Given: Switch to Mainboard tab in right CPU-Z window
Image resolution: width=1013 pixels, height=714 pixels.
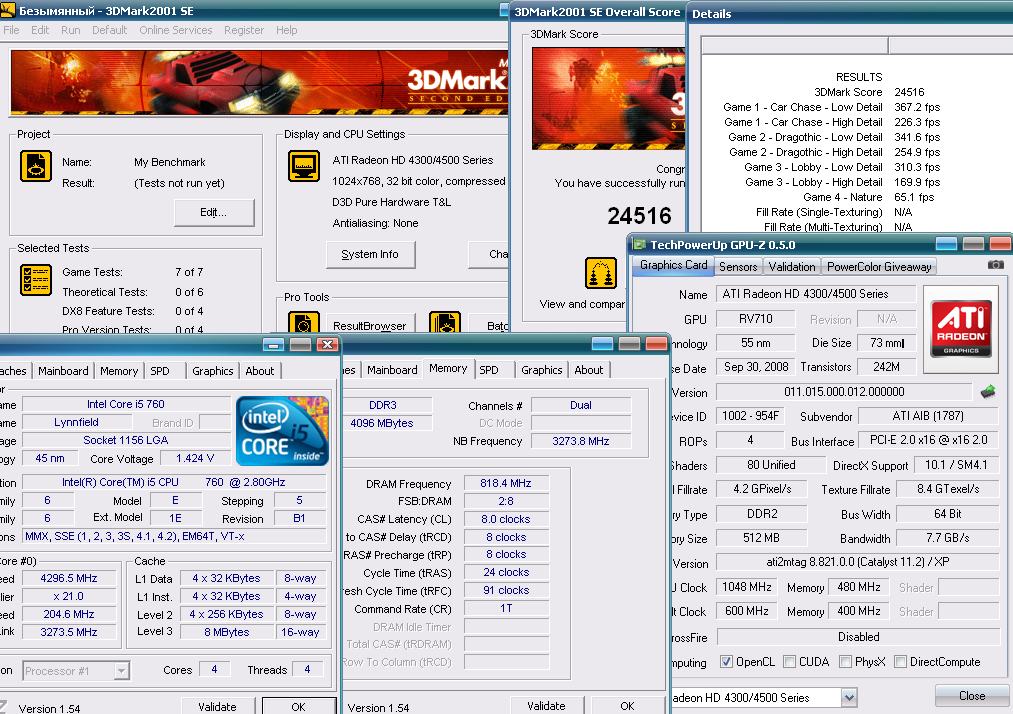Looking at the screenshot, I should 392,370.
